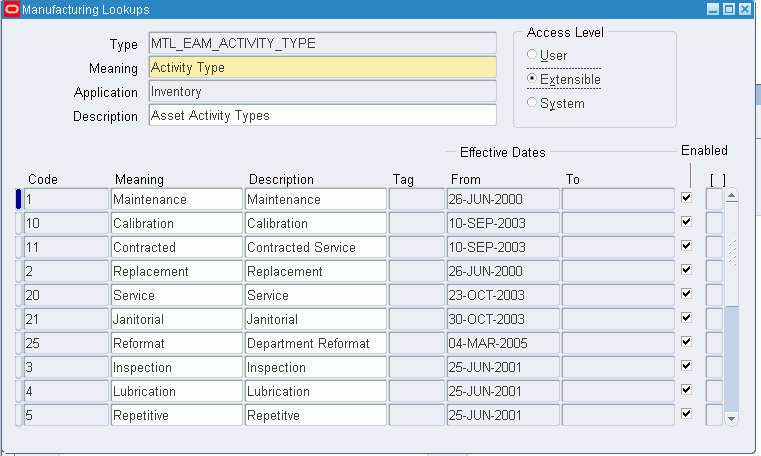Toggle Enabled checkbox for Calibration row
This screenshot has width=761, height=456.
coord(686,222)
